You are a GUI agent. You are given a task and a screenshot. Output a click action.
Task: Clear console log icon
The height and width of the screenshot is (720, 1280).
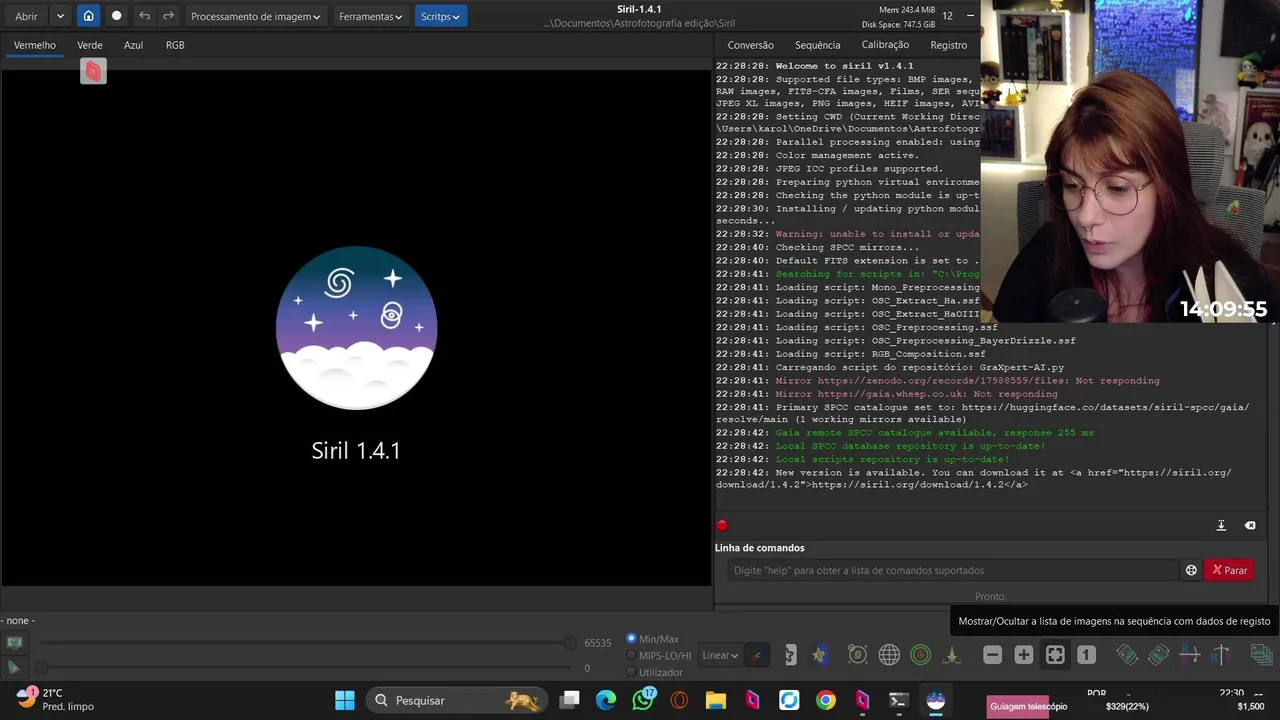tap(1250, 525)
